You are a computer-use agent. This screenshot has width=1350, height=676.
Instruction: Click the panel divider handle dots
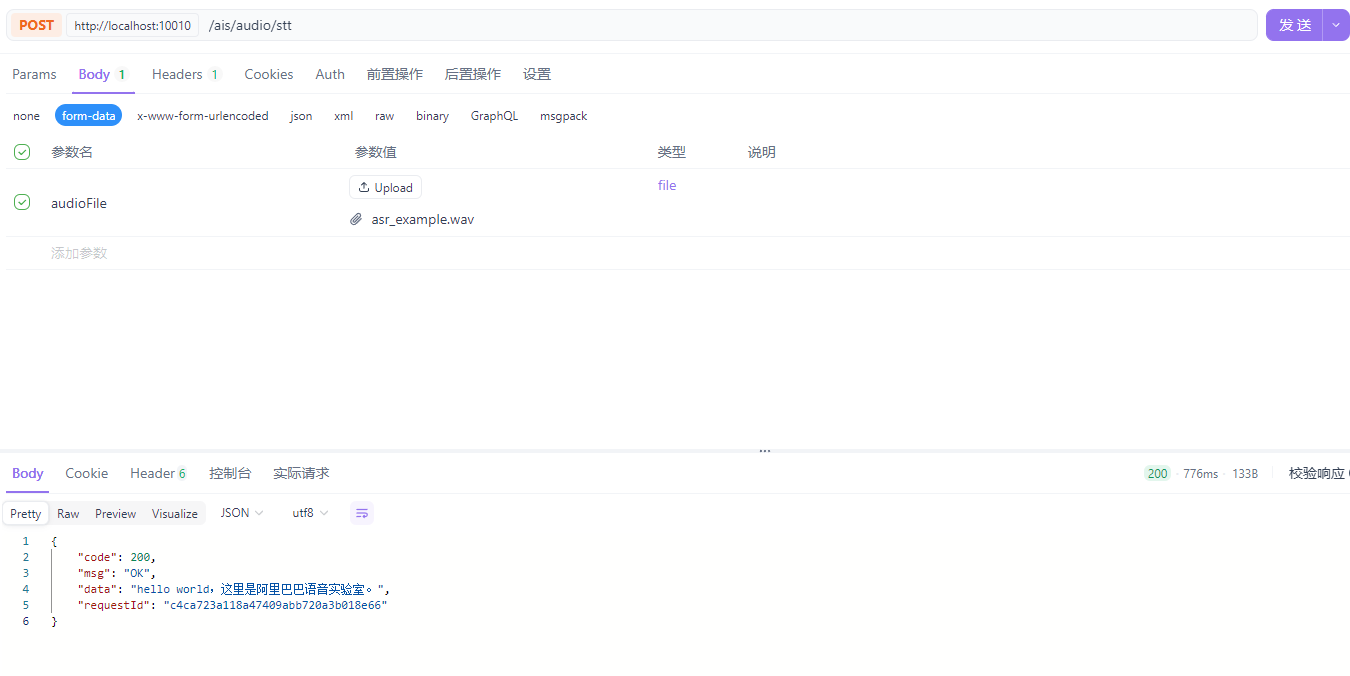coord(764,451)
